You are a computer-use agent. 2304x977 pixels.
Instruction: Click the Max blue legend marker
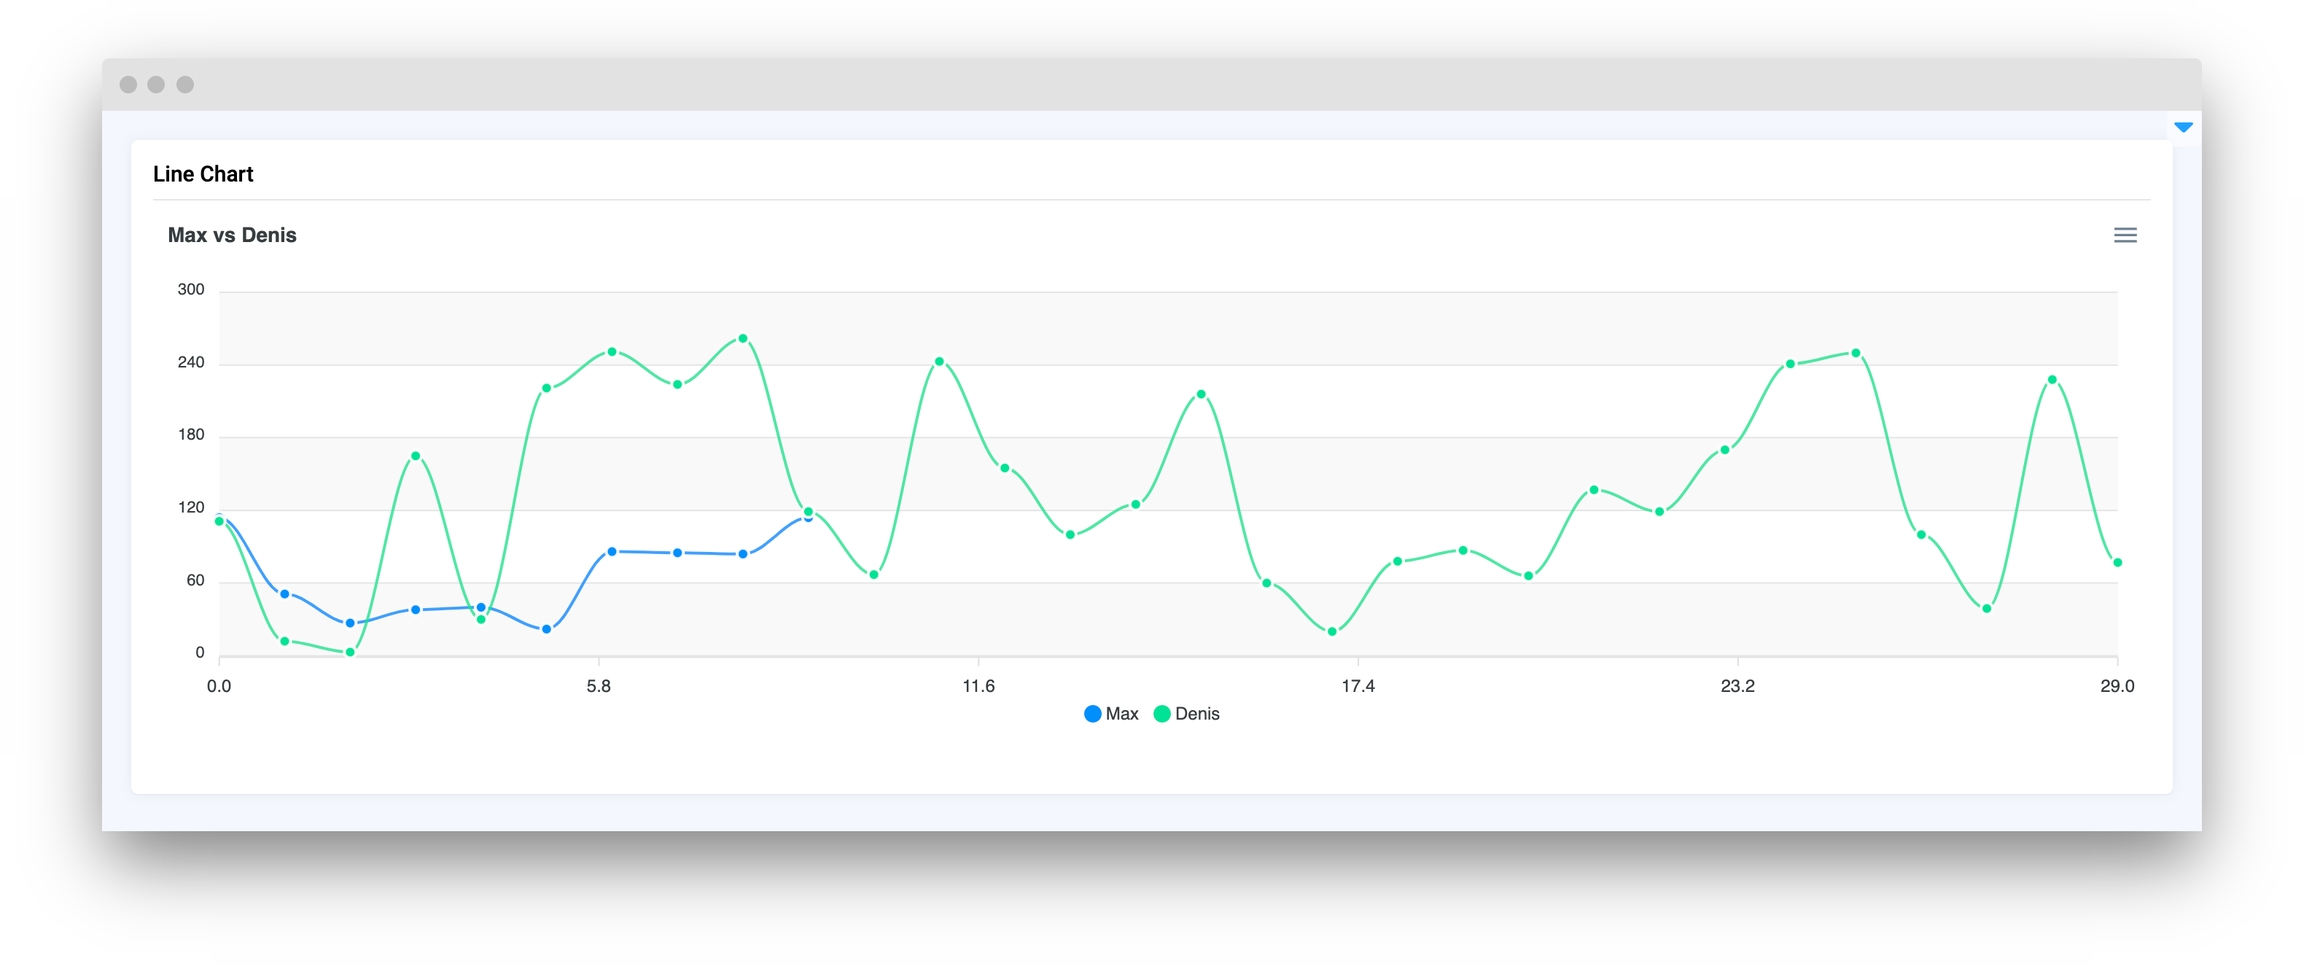(1093, 714)
